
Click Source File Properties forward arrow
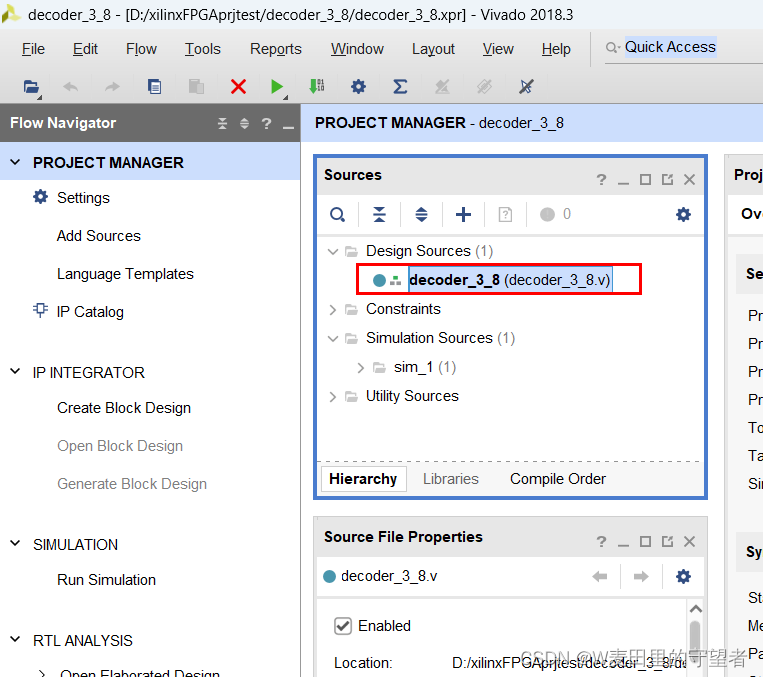(x=641, y=577)
